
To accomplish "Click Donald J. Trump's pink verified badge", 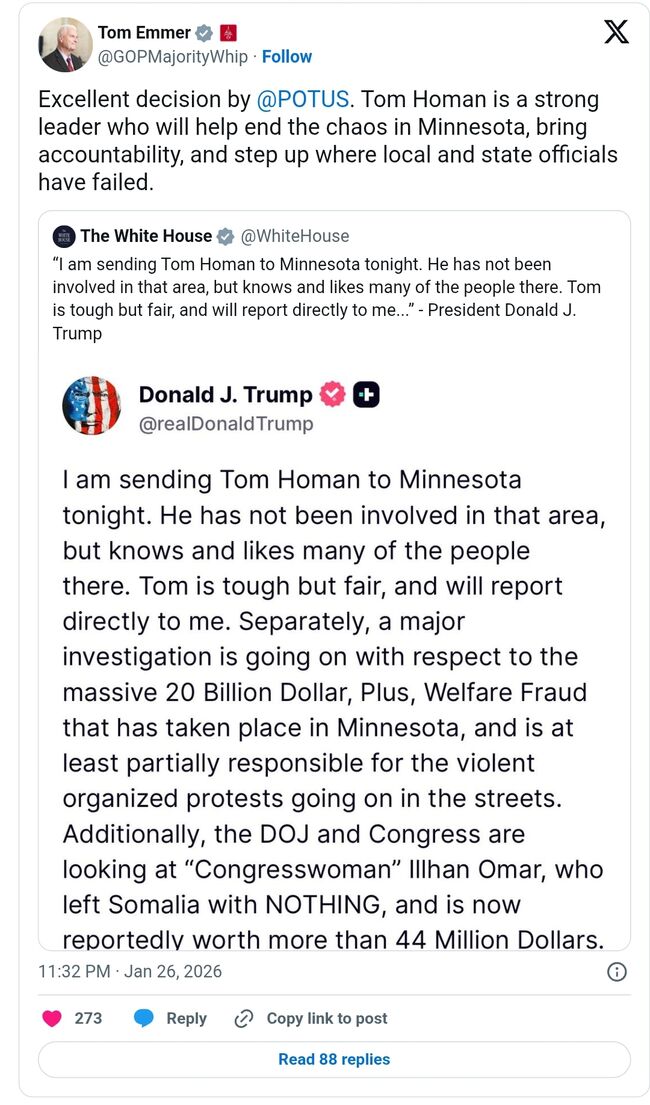I will pos(332,395).
